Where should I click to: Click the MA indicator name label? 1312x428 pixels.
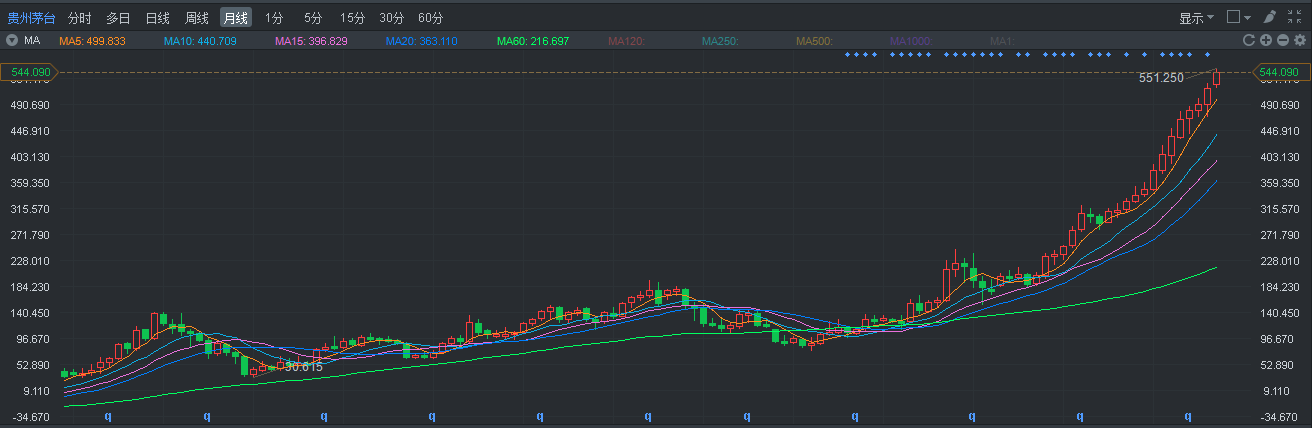click(x=32, y=41)
